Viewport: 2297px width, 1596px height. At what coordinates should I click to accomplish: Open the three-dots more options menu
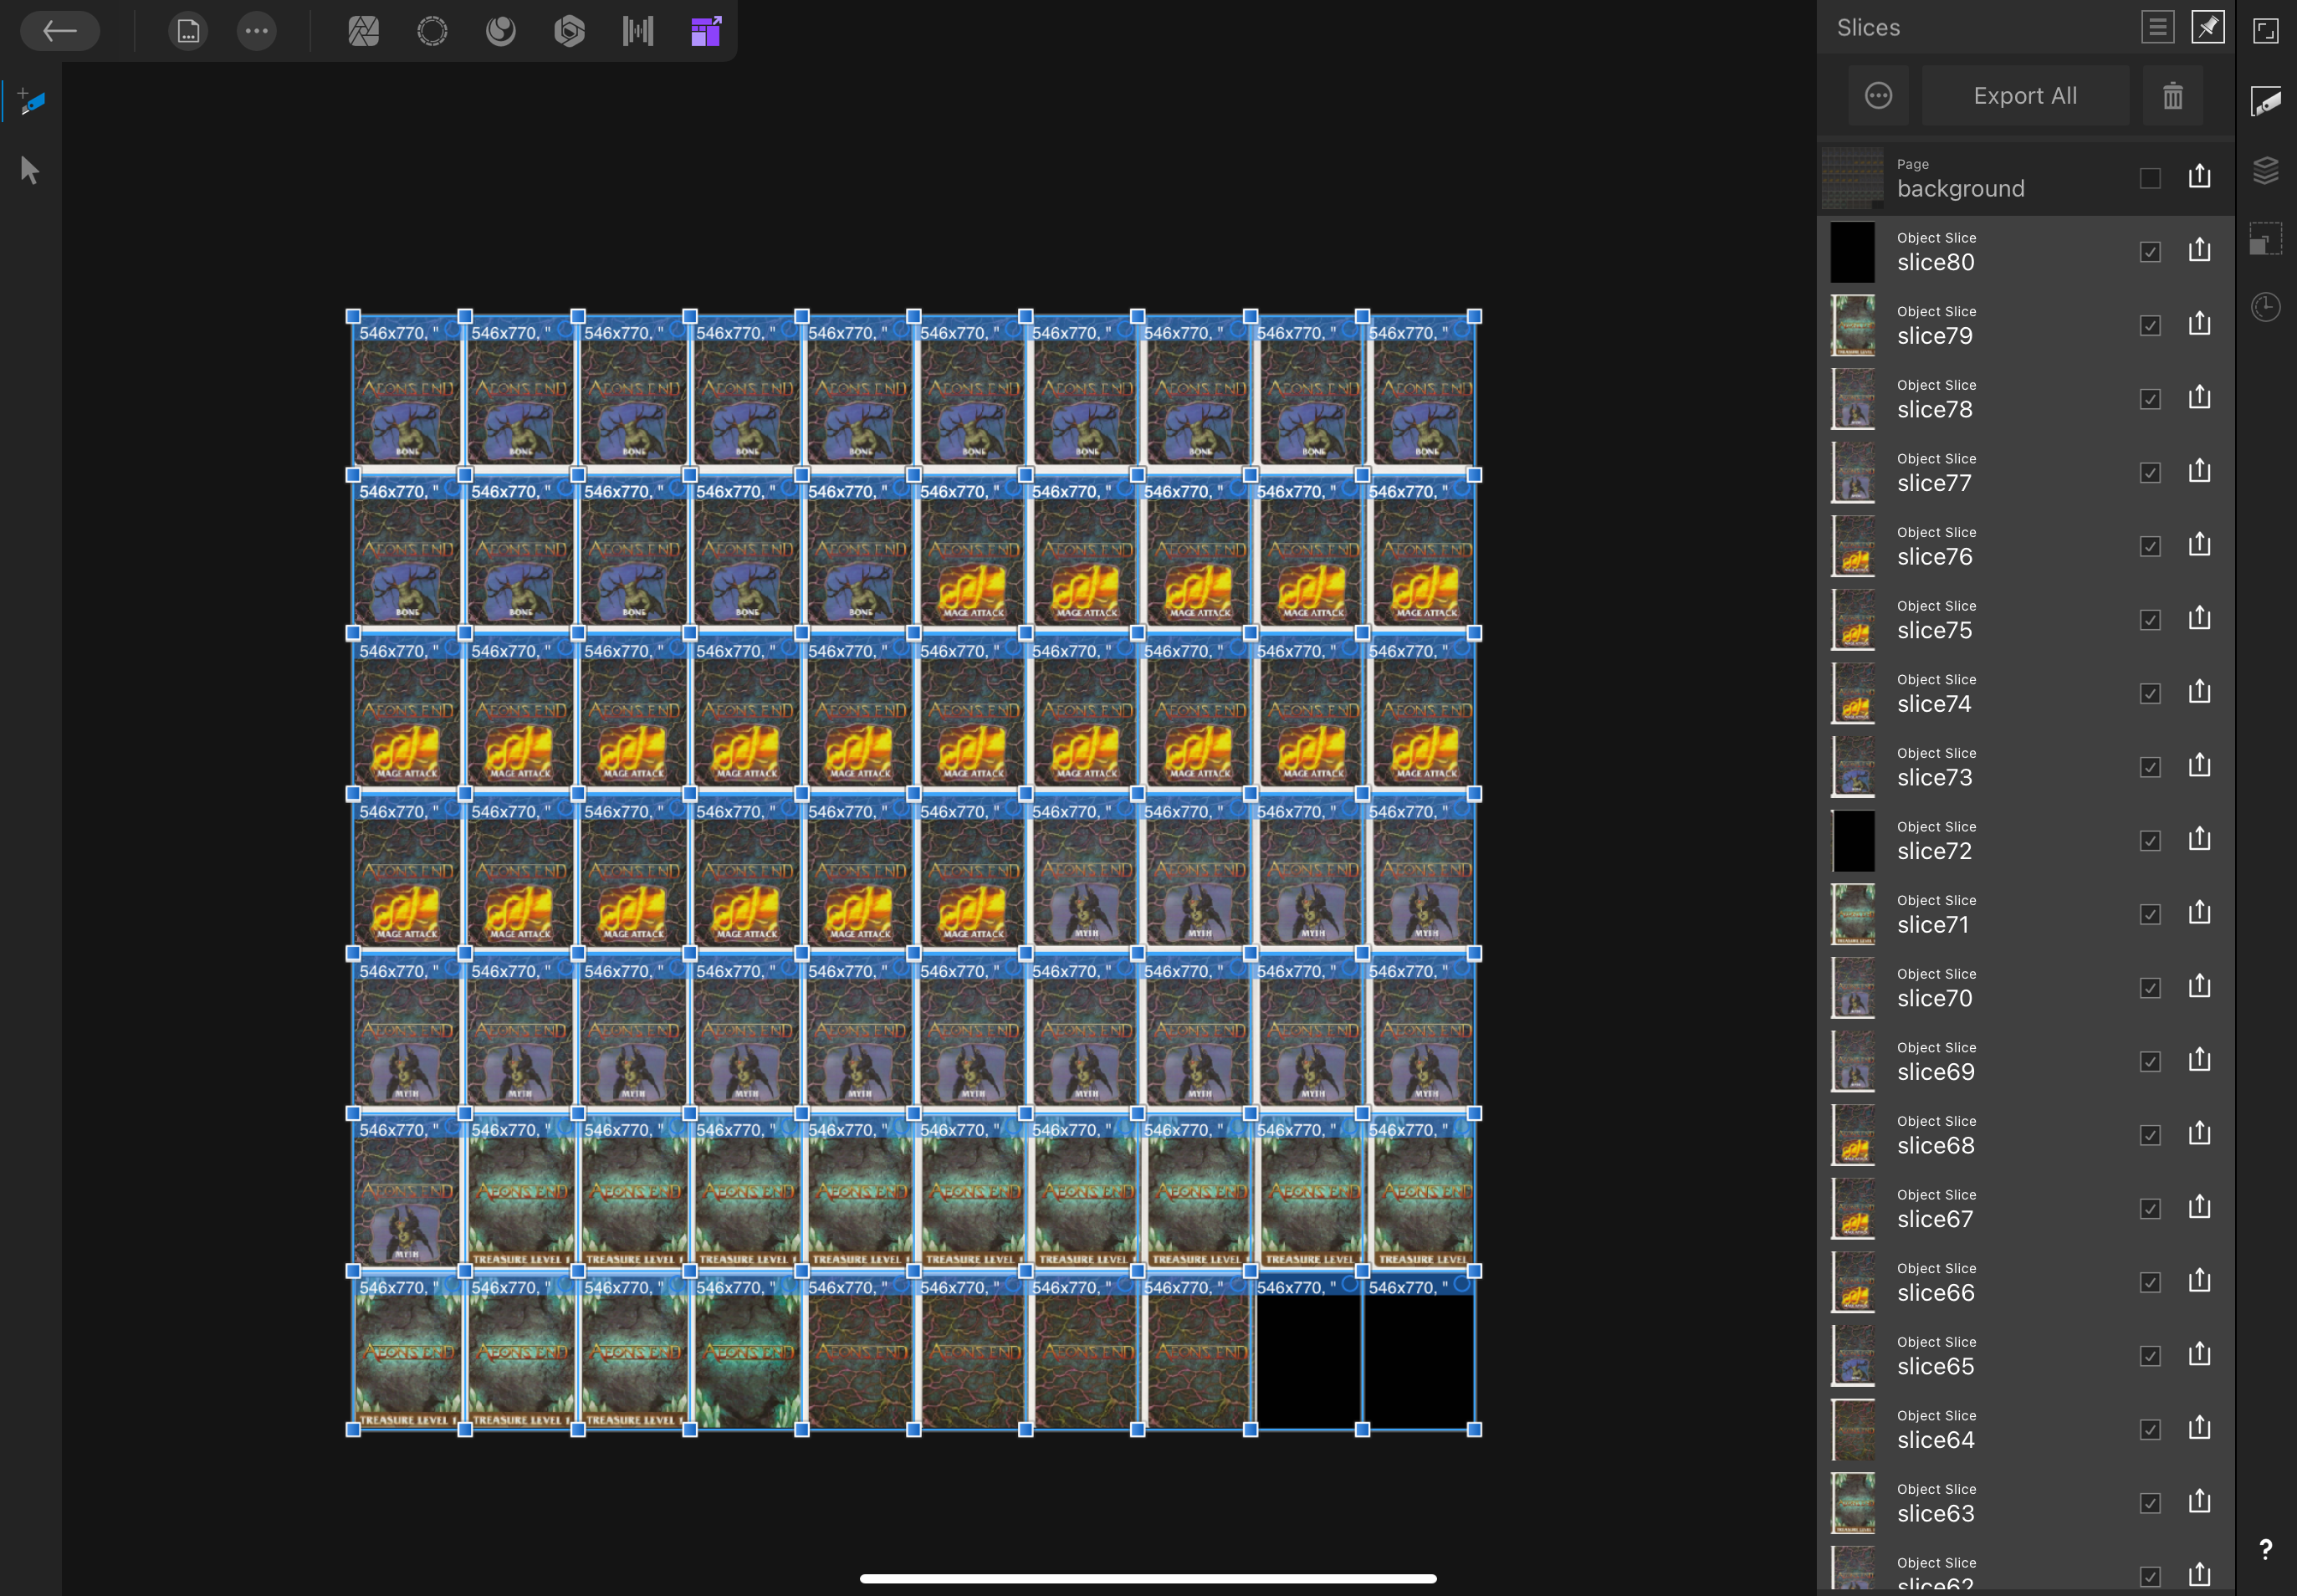pos(257,31)
